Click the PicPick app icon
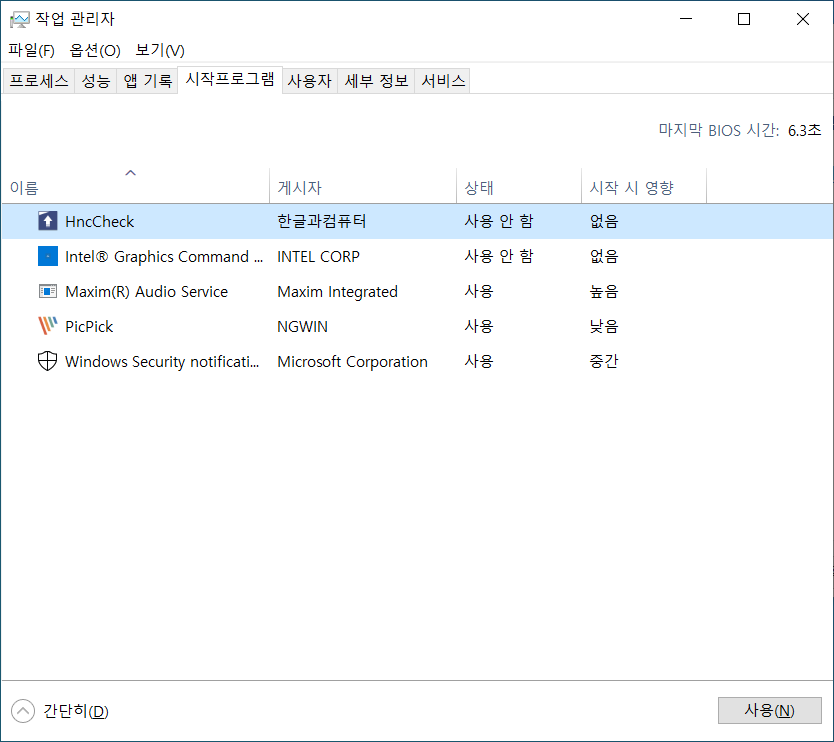Viewport: 834px width, 742px height. pyautogui.click(x=47, y=326)
